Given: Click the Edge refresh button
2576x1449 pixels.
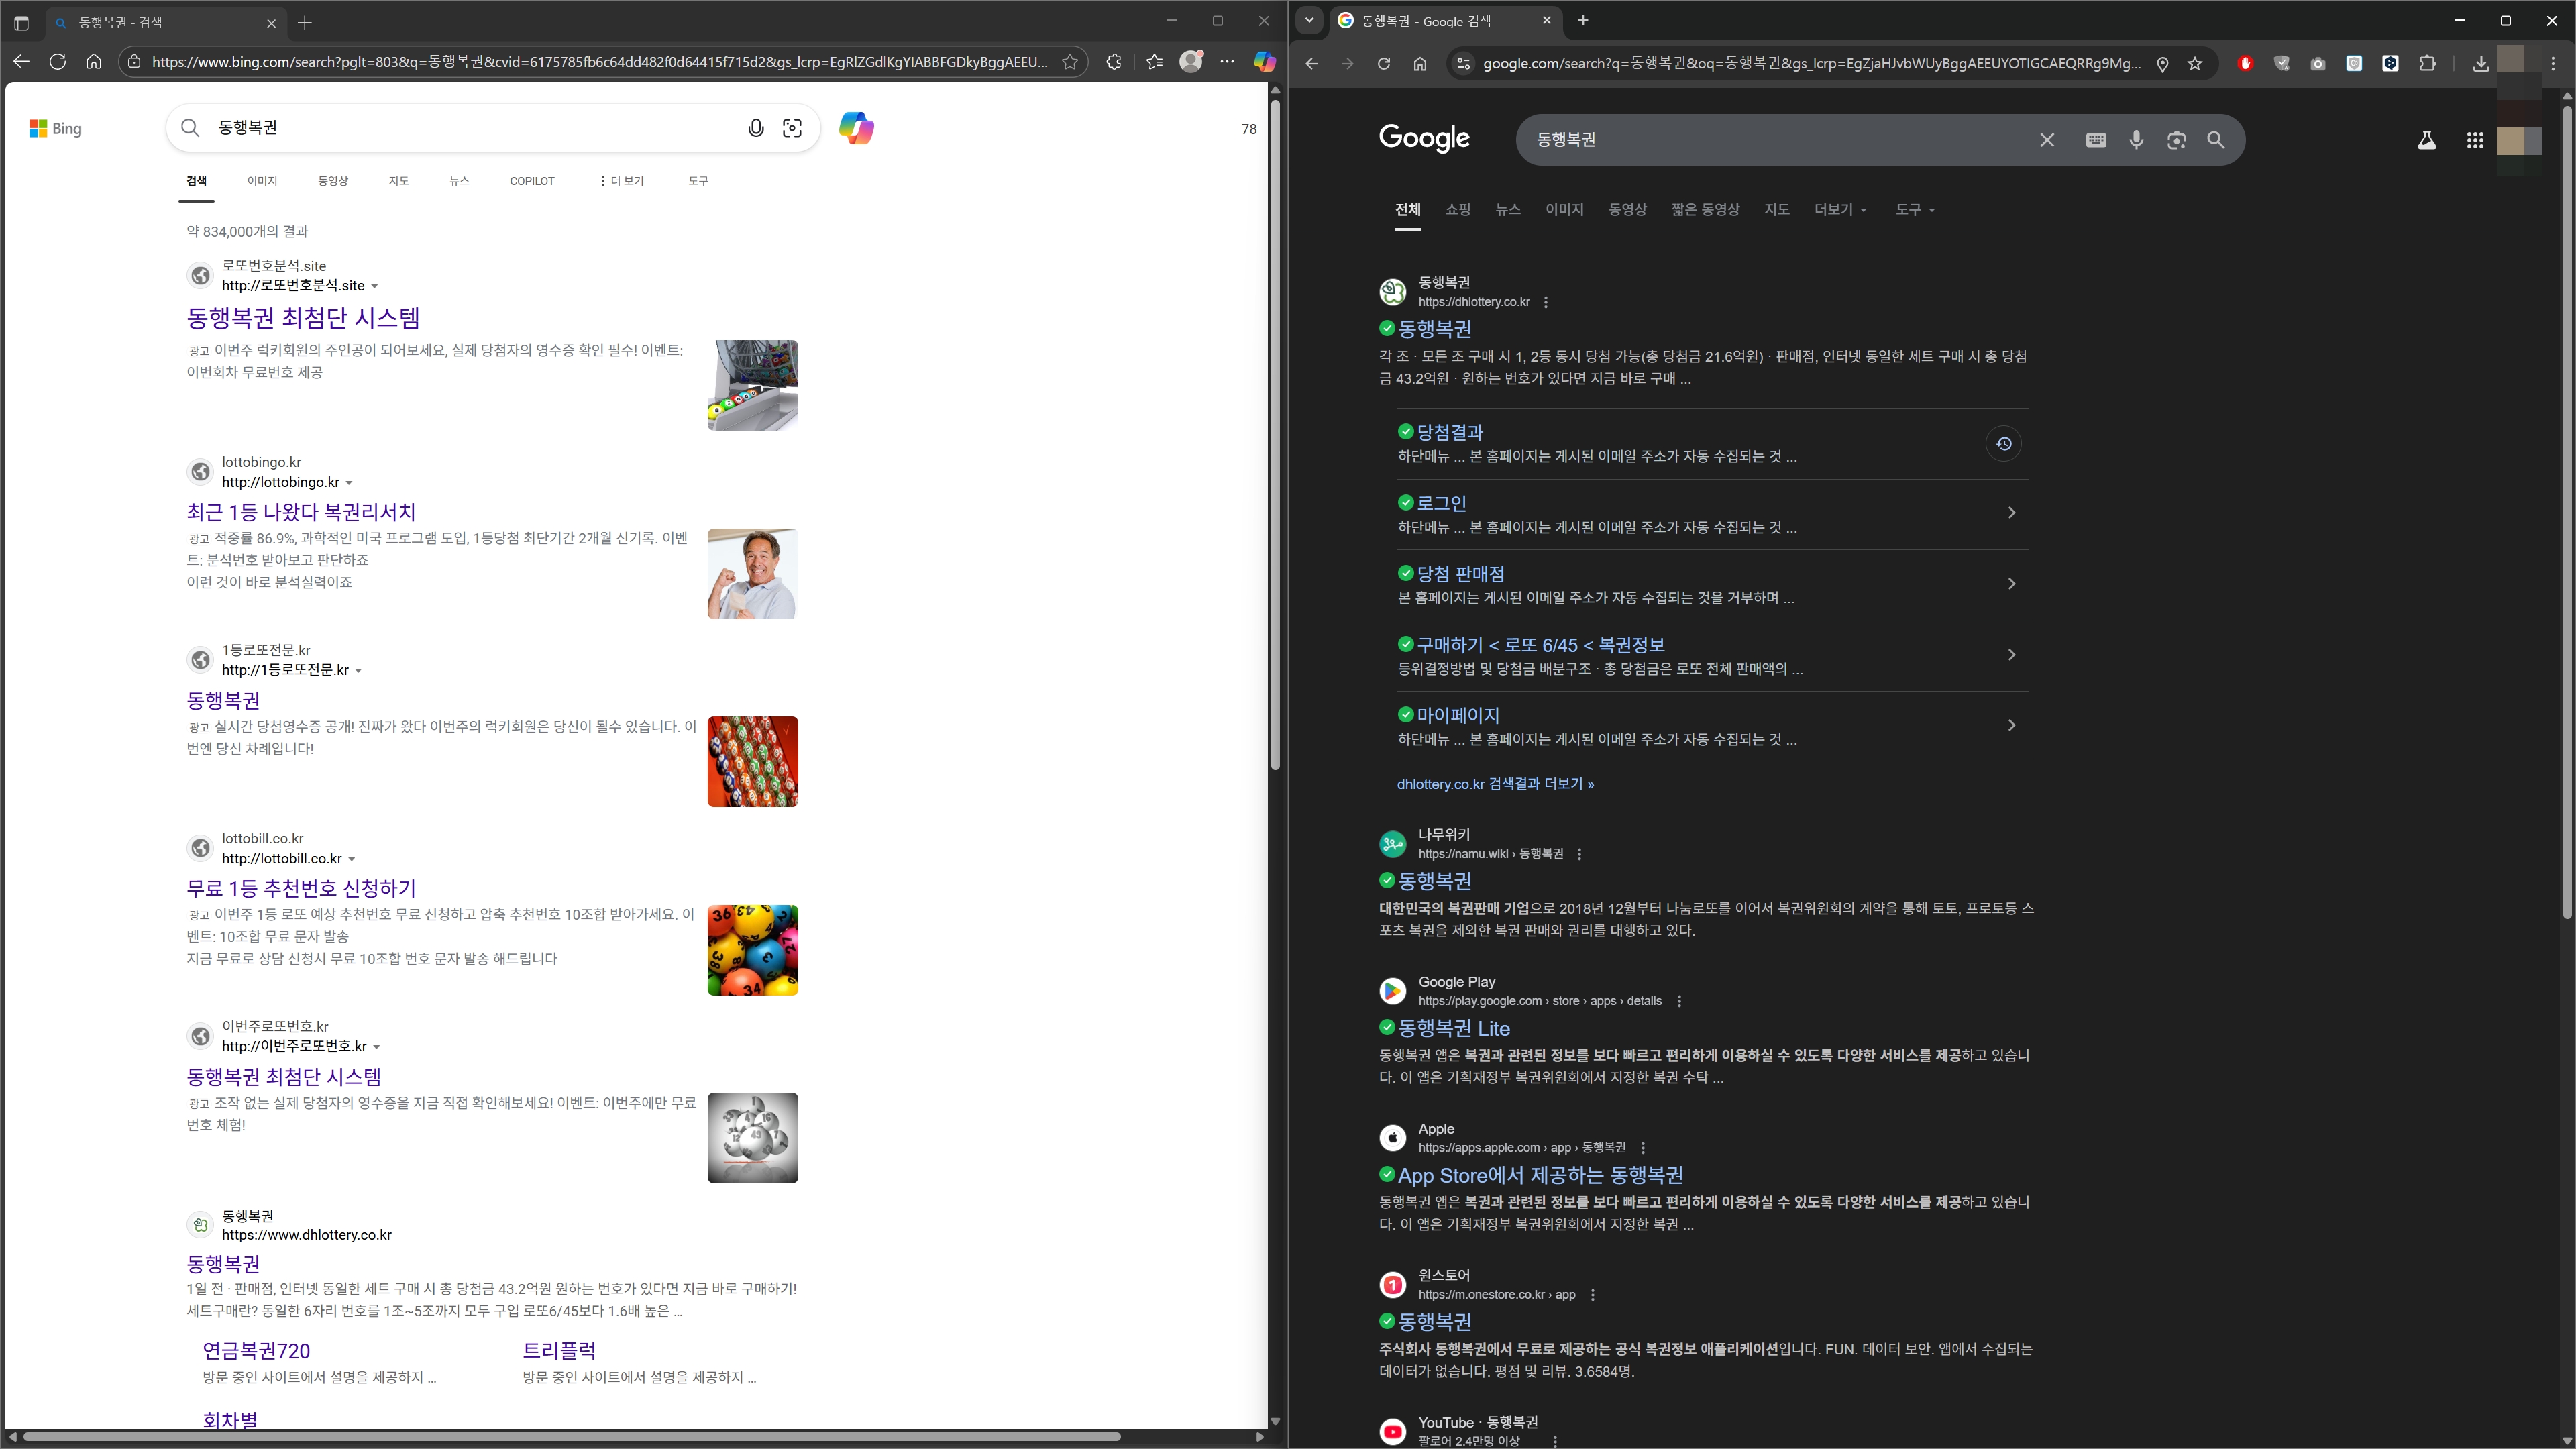Looking at the screenshot, I should [58, 62].
